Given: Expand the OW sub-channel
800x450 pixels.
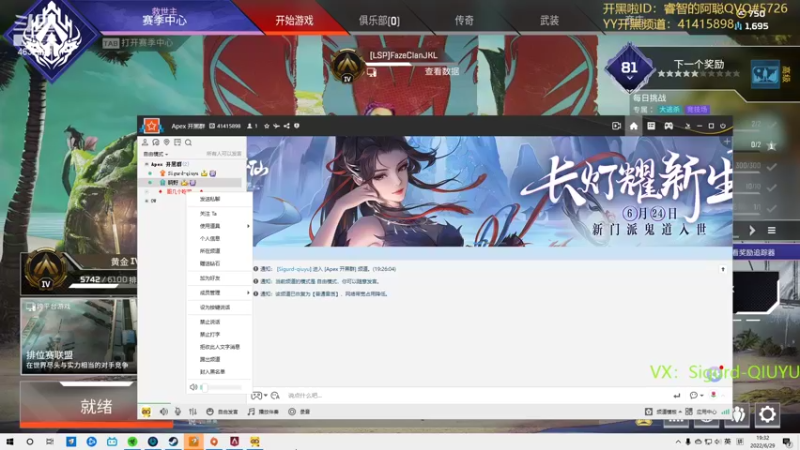Looking at the screenshot, I should pyautogui.click(x=146, y=201).
